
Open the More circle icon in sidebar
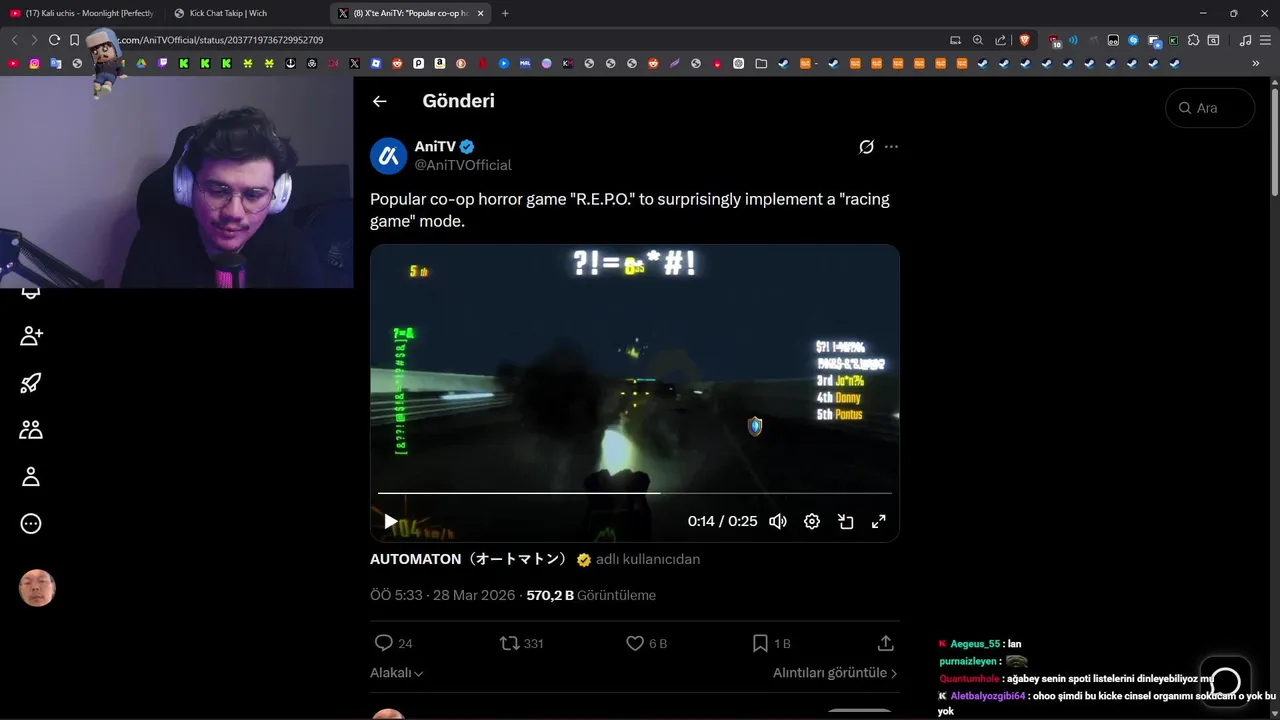tap(31, 524)
